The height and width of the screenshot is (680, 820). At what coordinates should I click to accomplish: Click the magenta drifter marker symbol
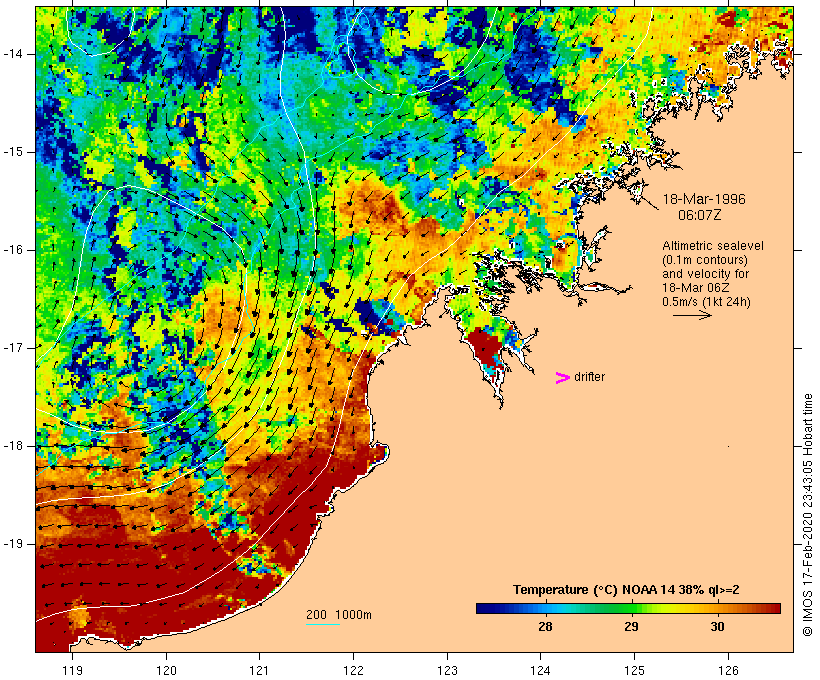(562, 378)
